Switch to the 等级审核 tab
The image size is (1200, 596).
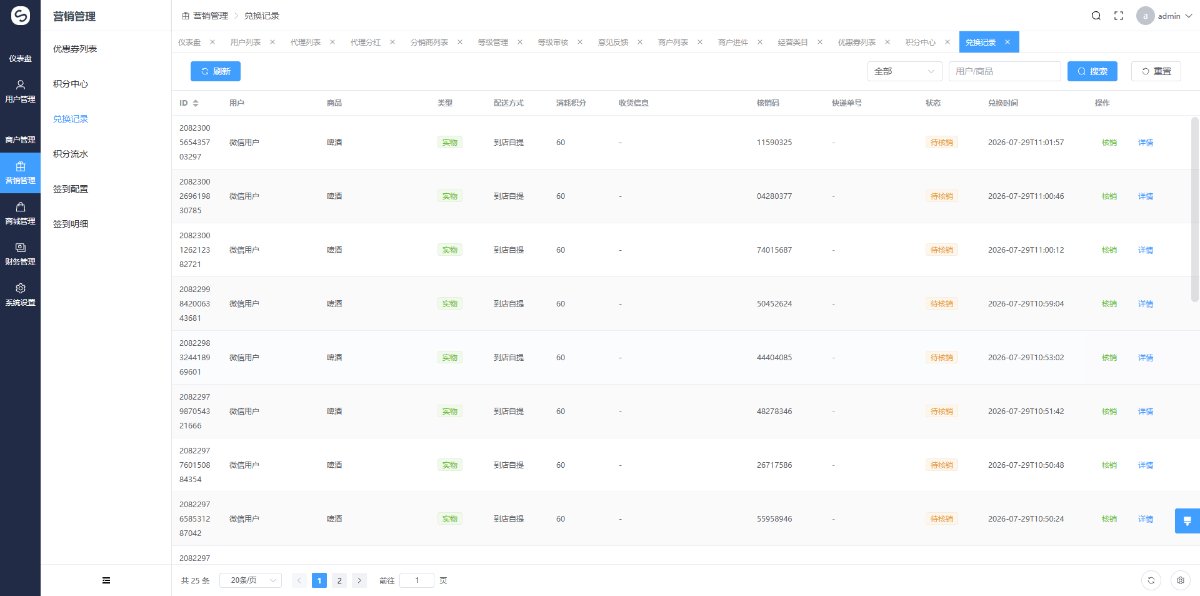click(x=553, y=42)
